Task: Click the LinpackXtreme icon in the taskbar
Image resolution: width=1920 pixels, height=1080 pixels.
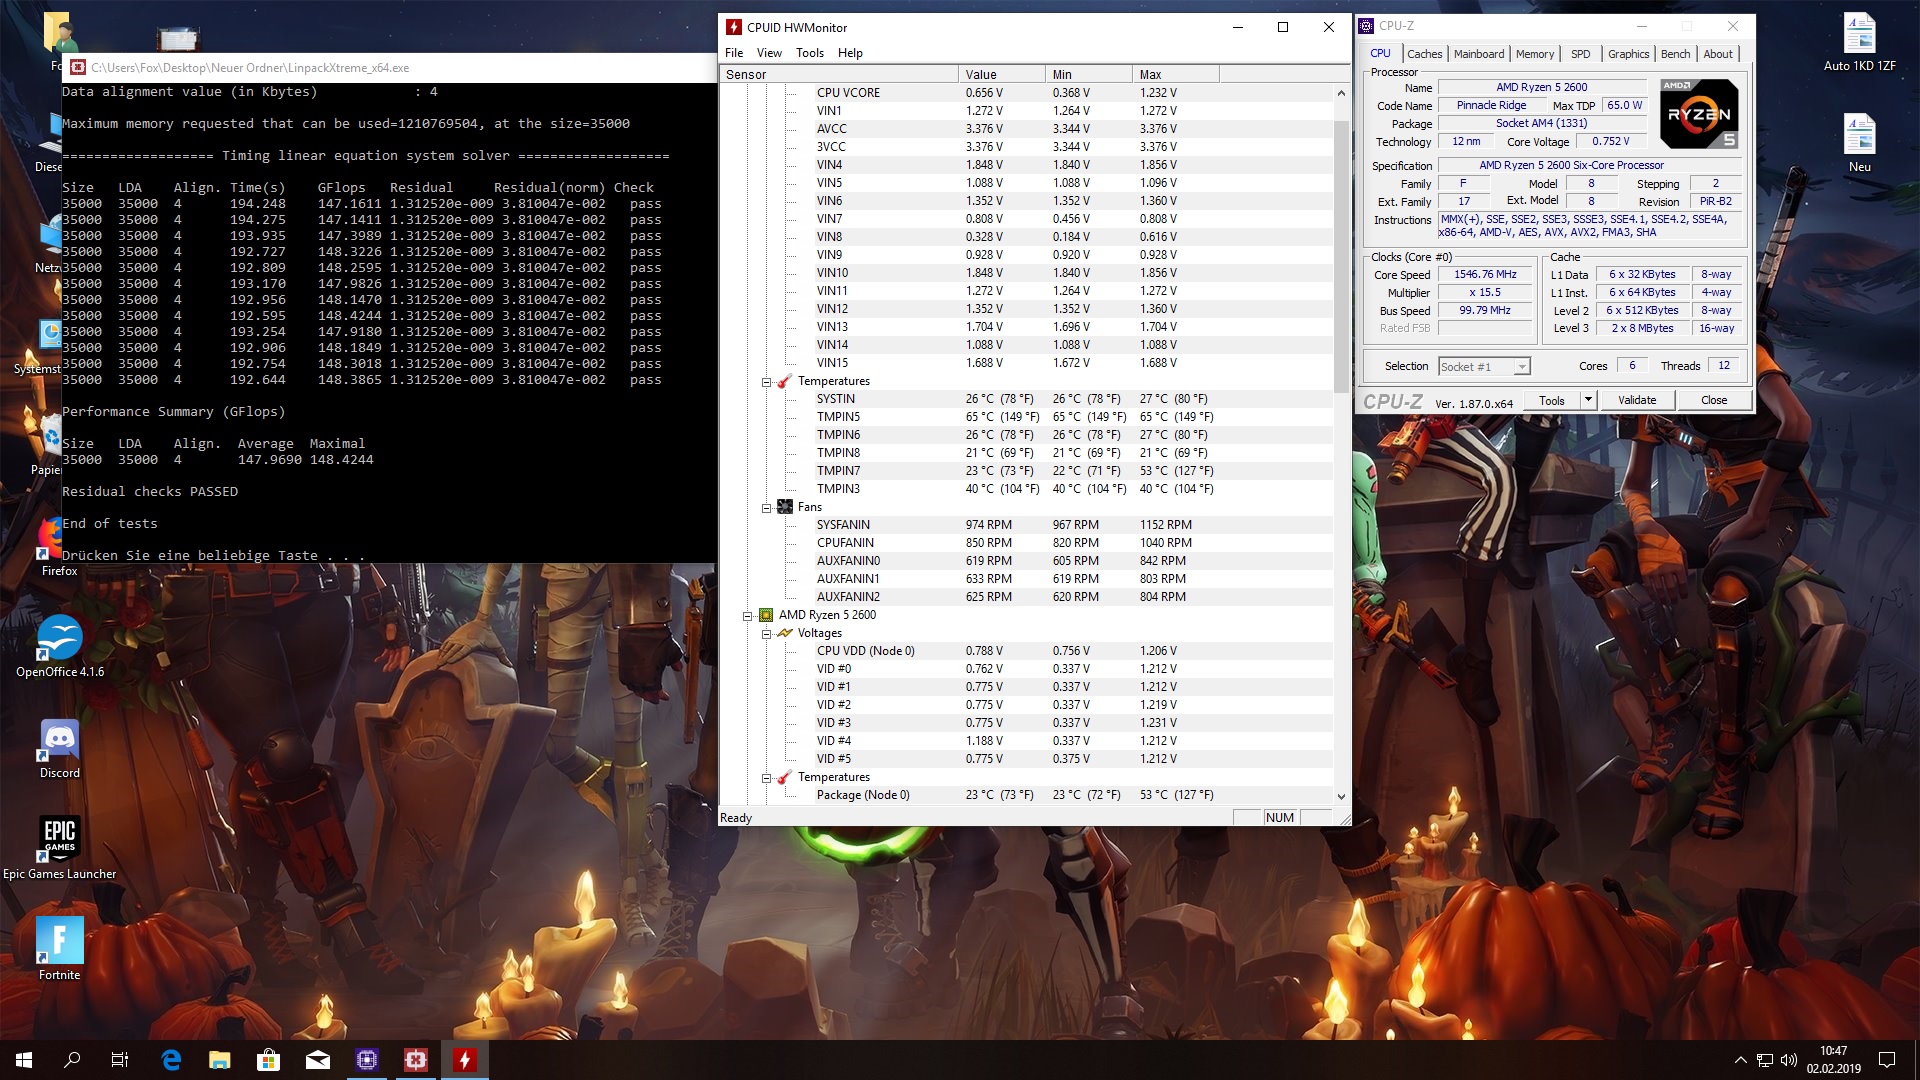Action: pos(416,1060)
